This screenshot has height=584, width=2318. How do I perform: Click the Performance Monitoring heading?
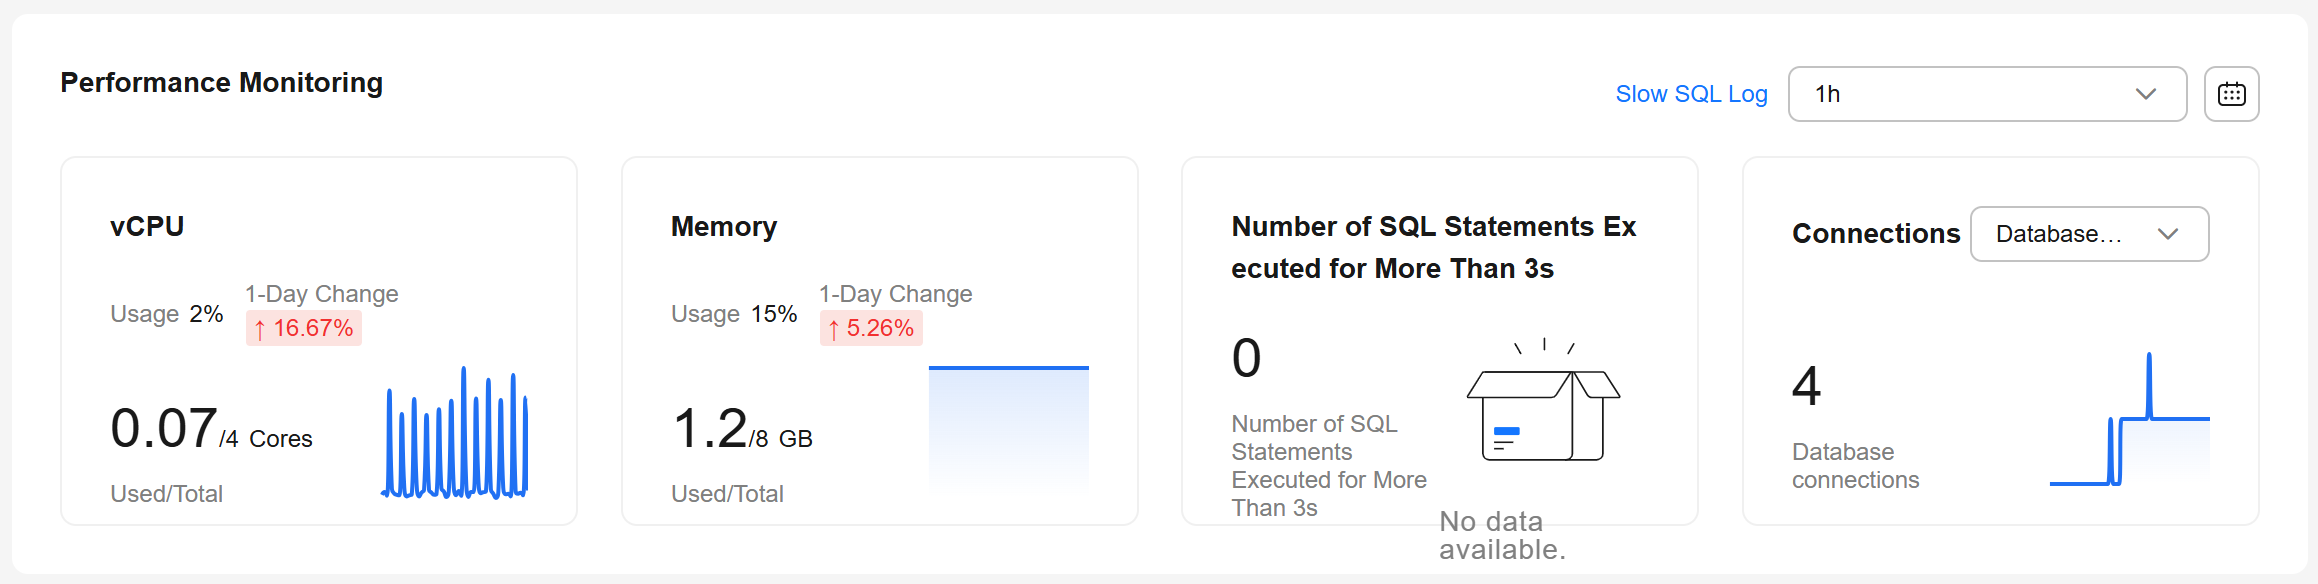[x=221, y=82]
